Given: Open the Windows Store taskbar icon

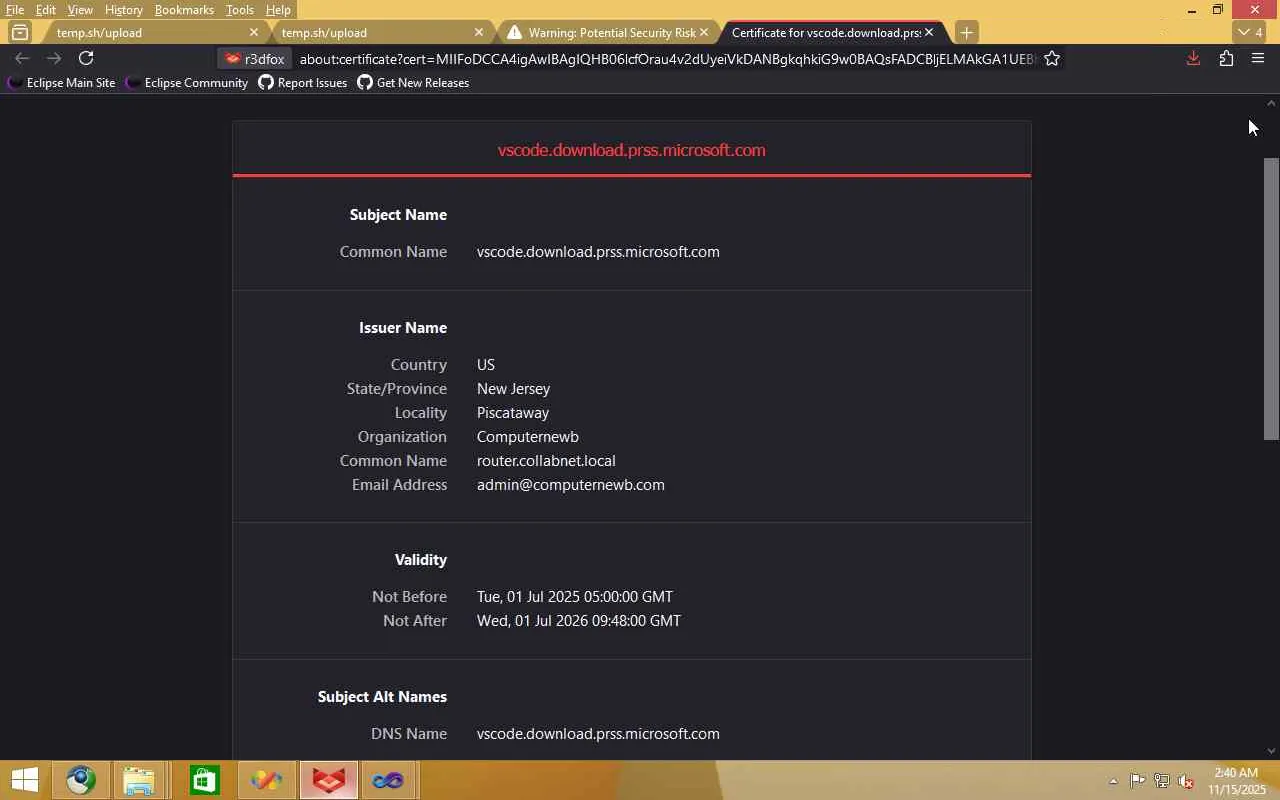Looking at the screenshot, I should coord(204,780).
